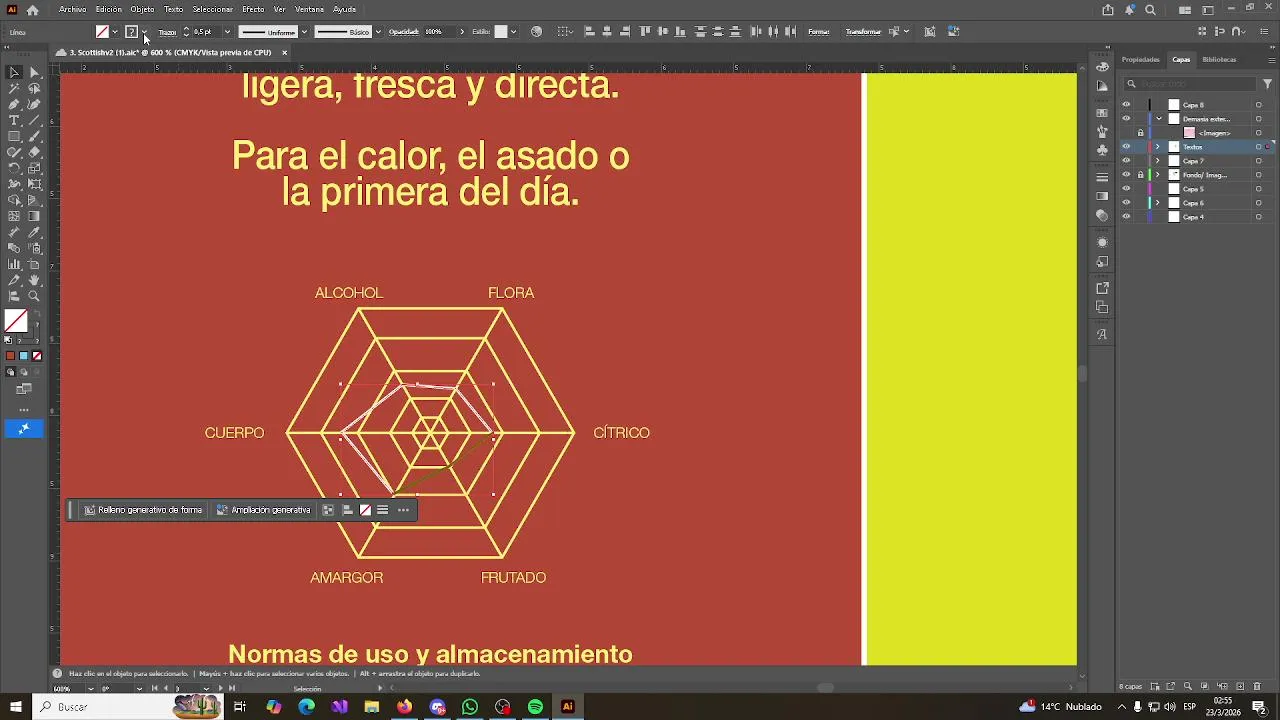Select the Line Segment tool
Viewport: 1280px width, 720px height.
[34, 120]
